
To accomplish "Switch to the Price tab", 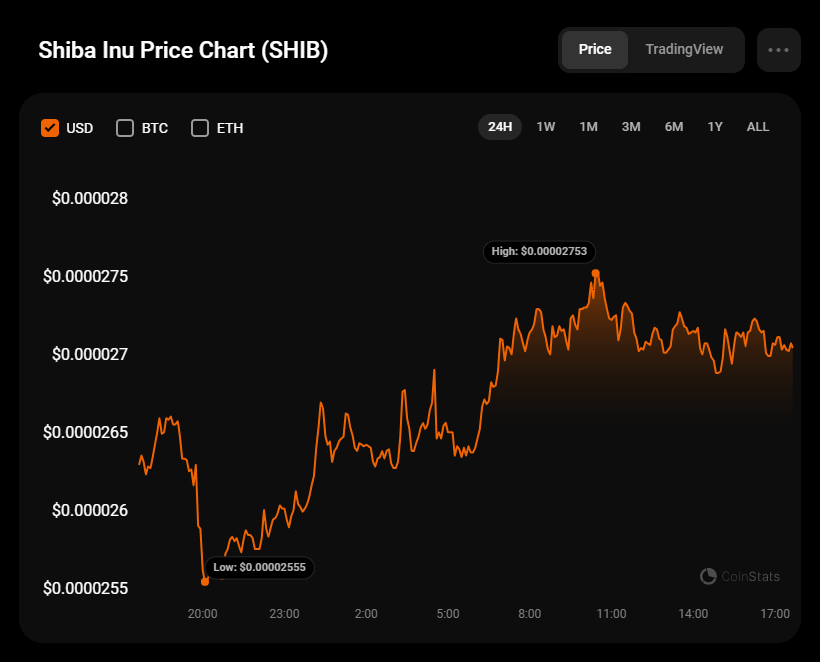I will 595,50.
